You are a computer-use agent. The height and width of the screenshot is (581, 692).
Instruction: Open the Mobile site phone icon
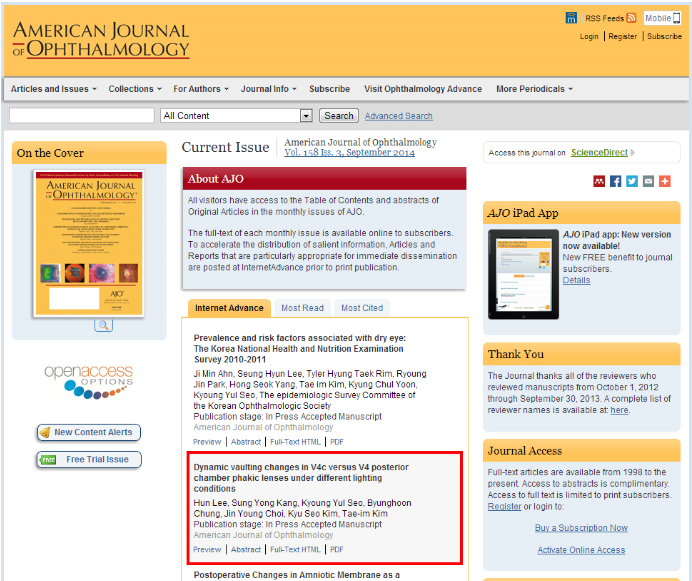tap(676, 18)
